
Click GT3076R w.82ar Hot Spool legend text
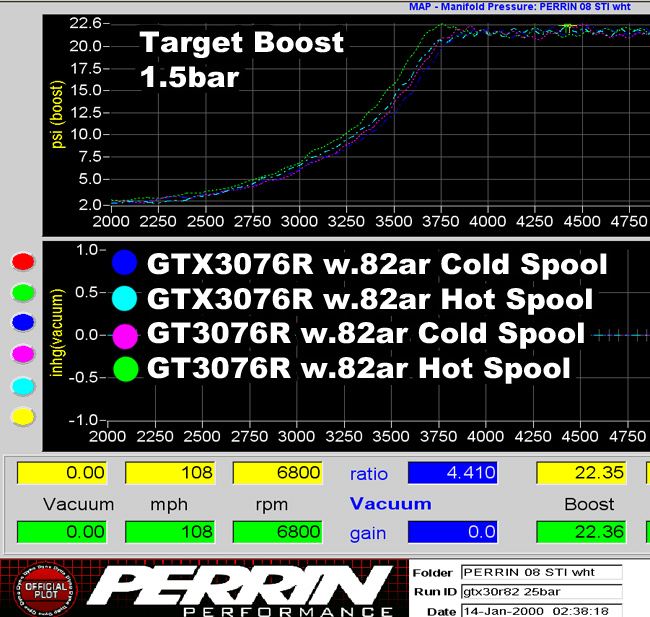pyautogui.click(x=359, y=368)
